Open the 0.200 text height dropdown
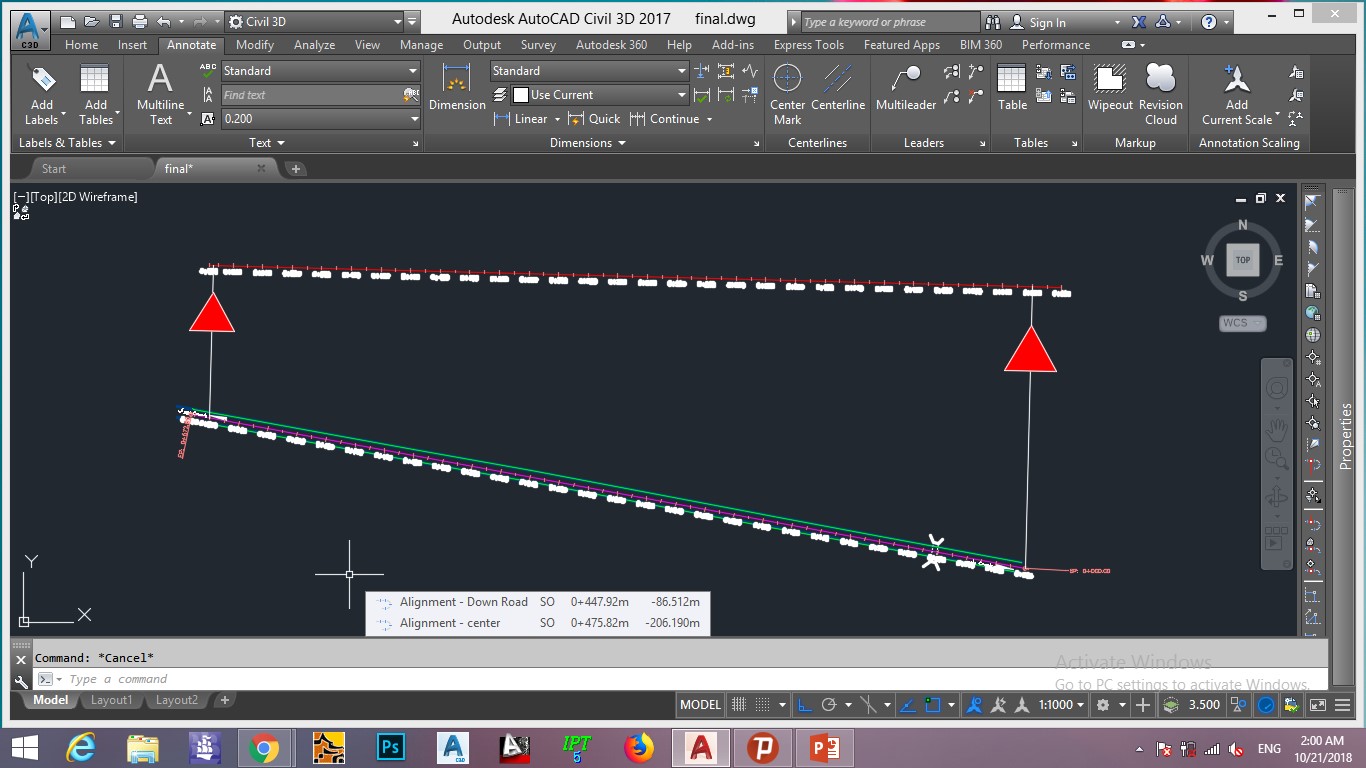This screenshot has height=768, width=1366. [x=321, y=118]
